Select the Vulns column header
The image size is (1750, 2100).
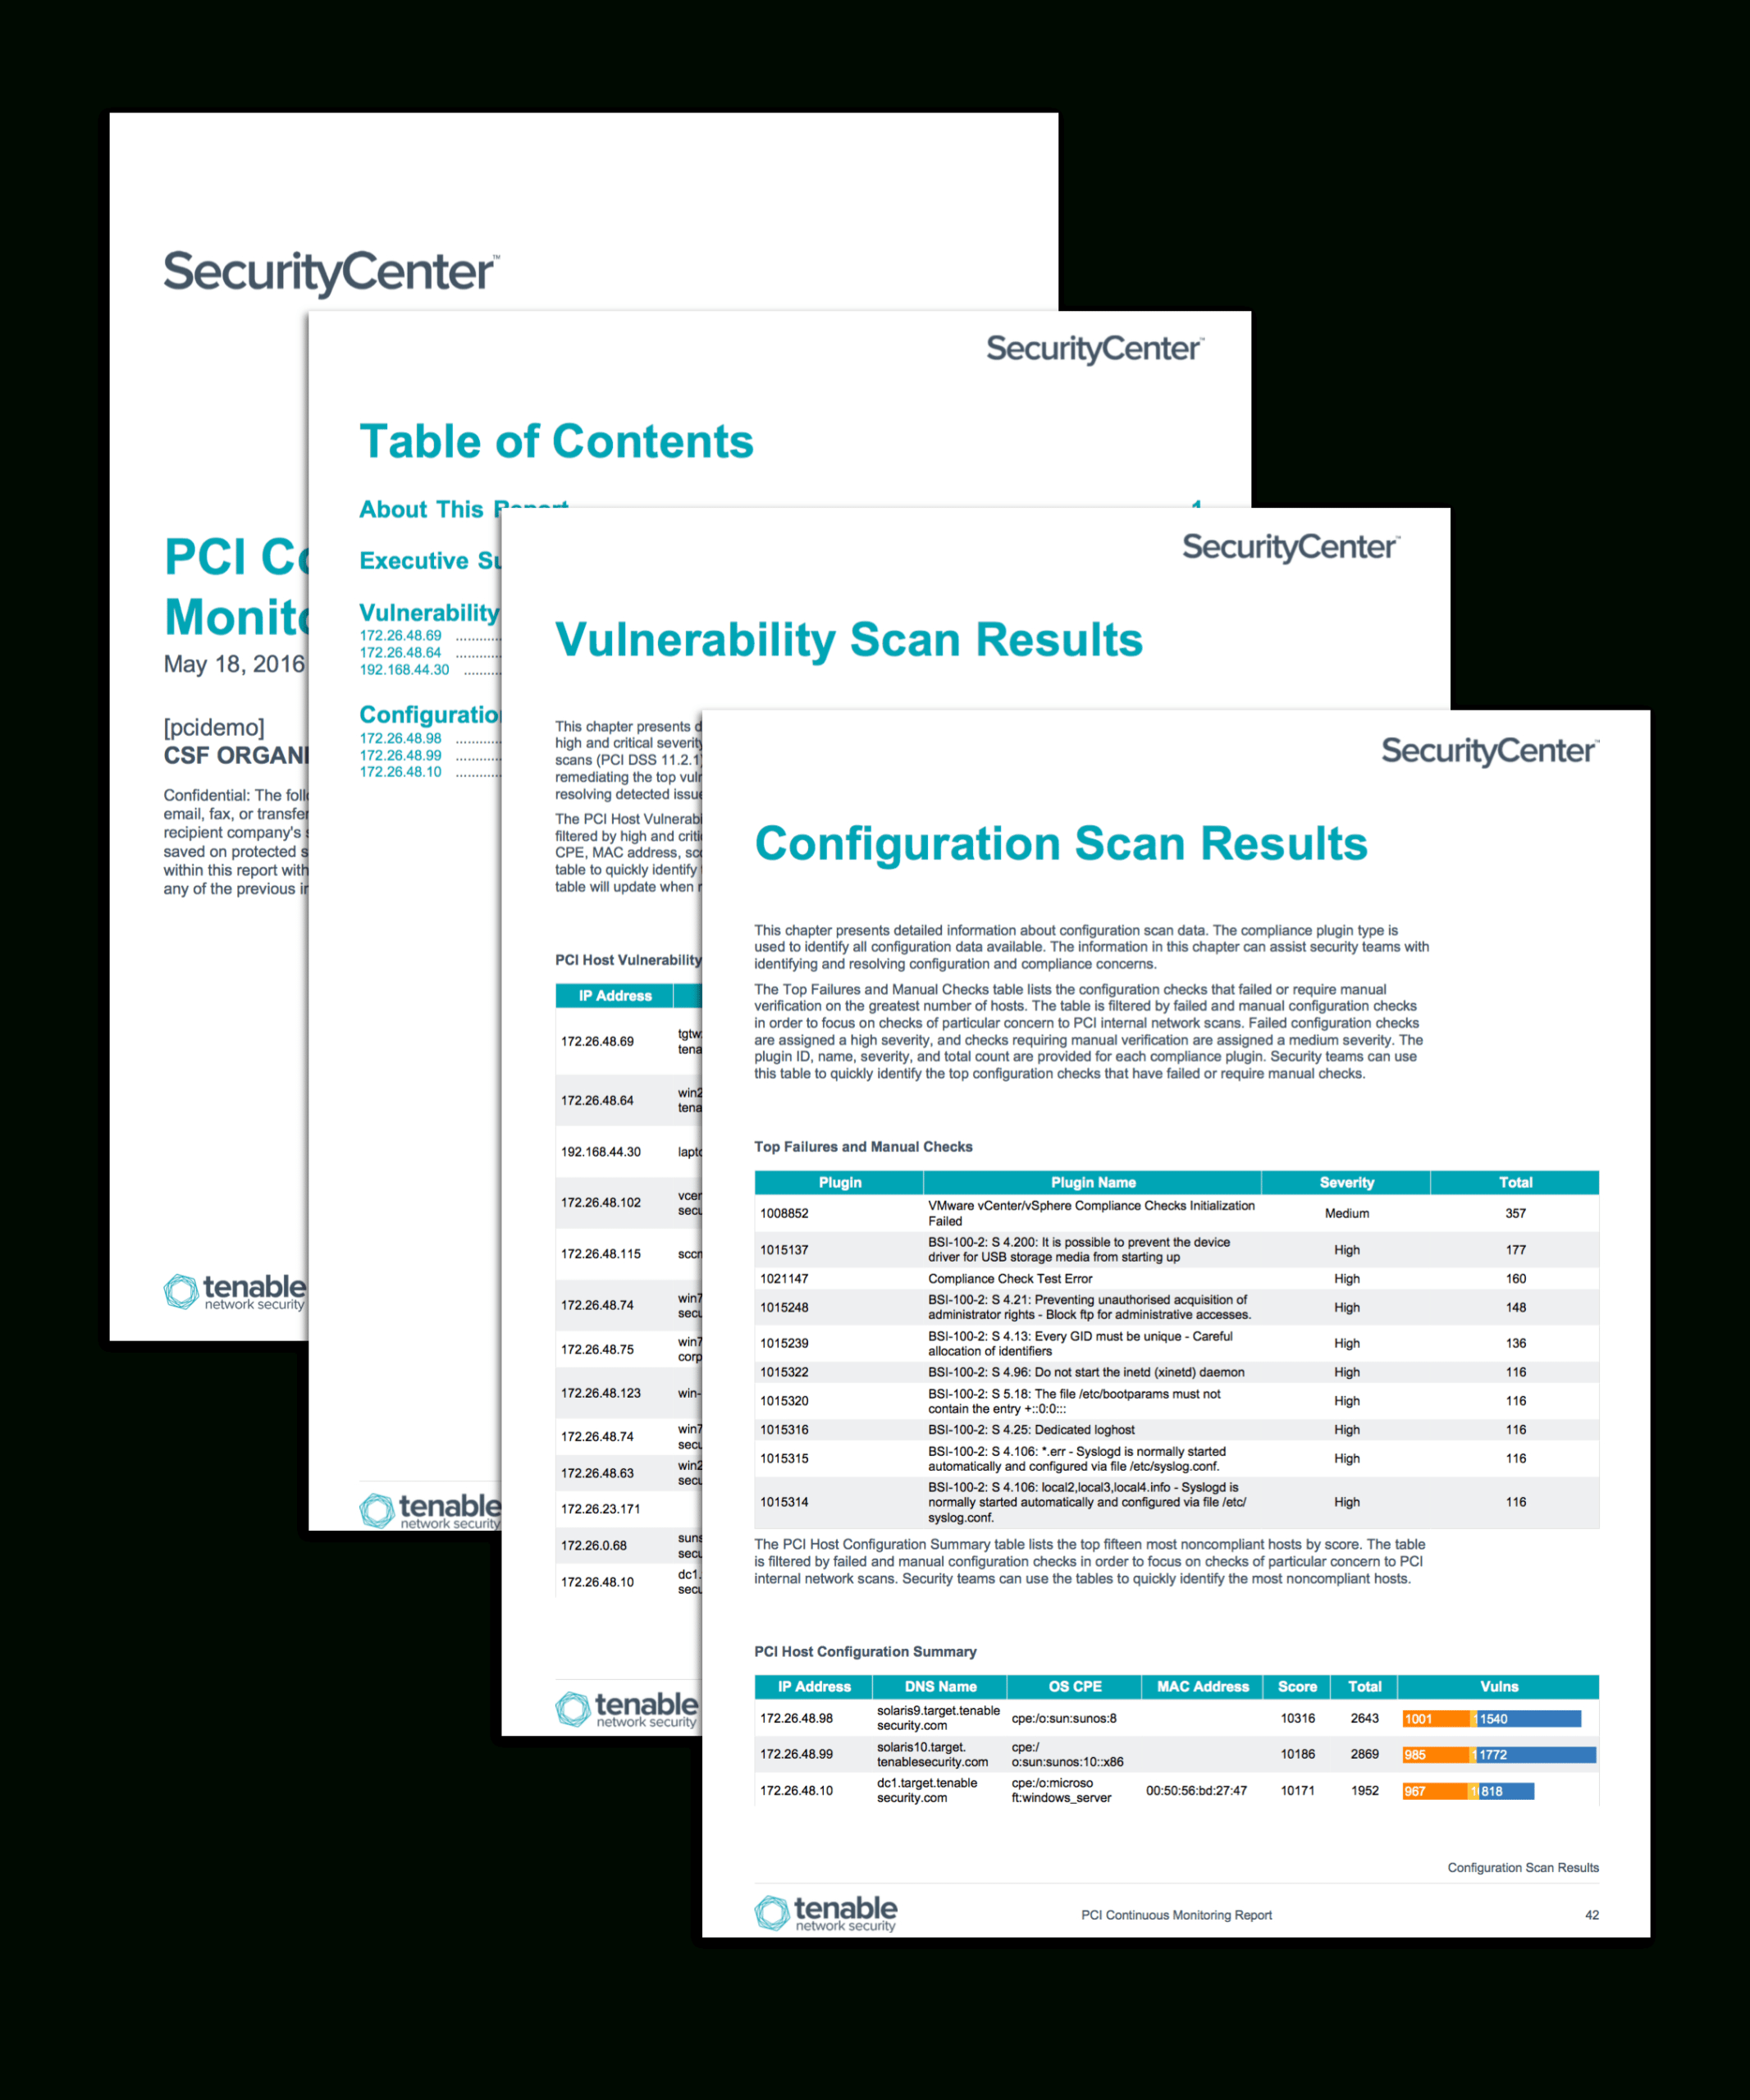(1498, 1687)
